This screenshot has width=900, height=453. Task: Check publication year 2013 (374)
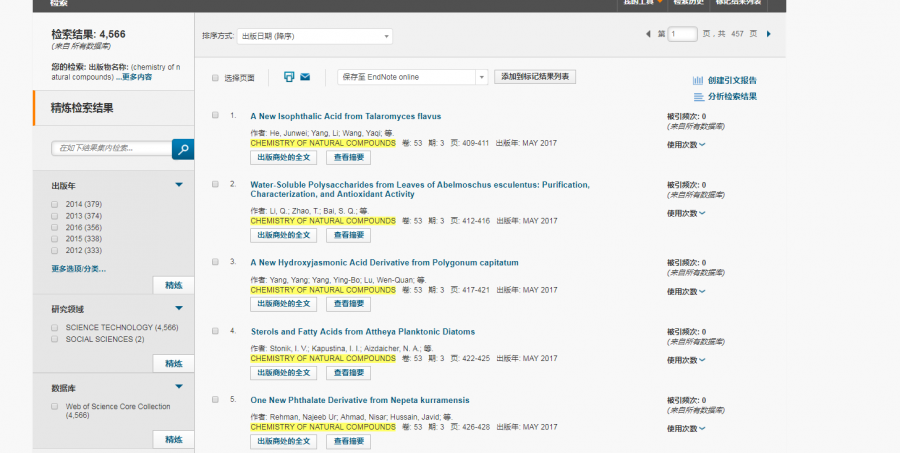click(x=55, y=216)
